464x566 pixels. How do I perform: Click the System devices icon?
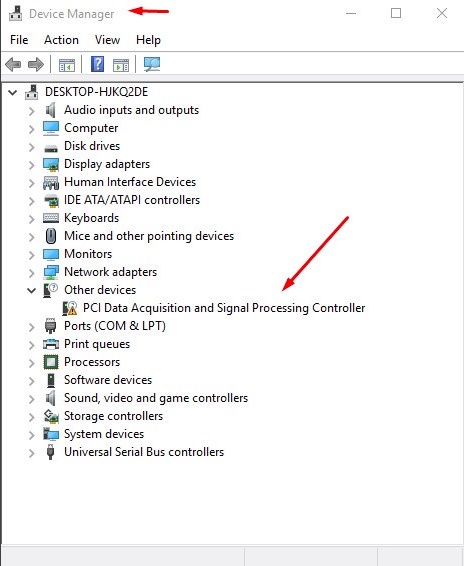pos(51,434)
